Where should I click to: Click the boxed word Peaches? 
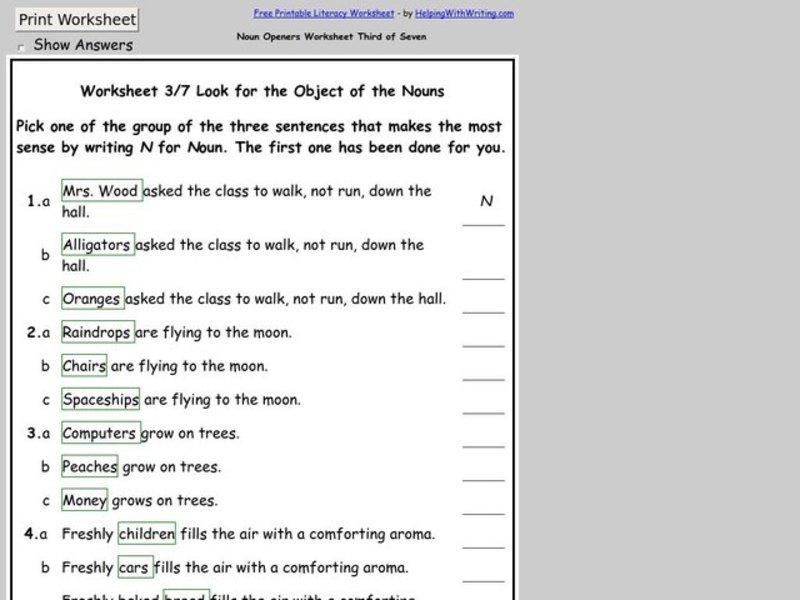point(88,466)
